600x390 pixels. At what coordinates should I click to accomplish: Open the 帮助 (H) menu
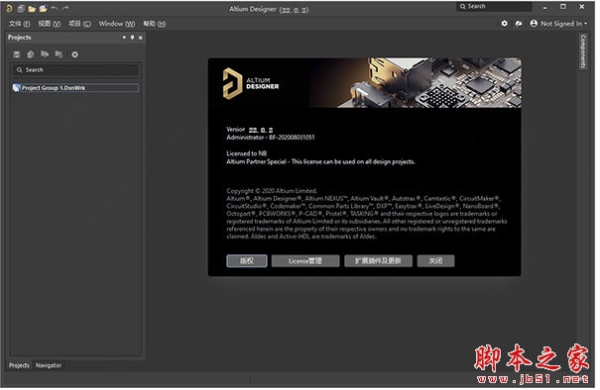click(x=155, y=24)
